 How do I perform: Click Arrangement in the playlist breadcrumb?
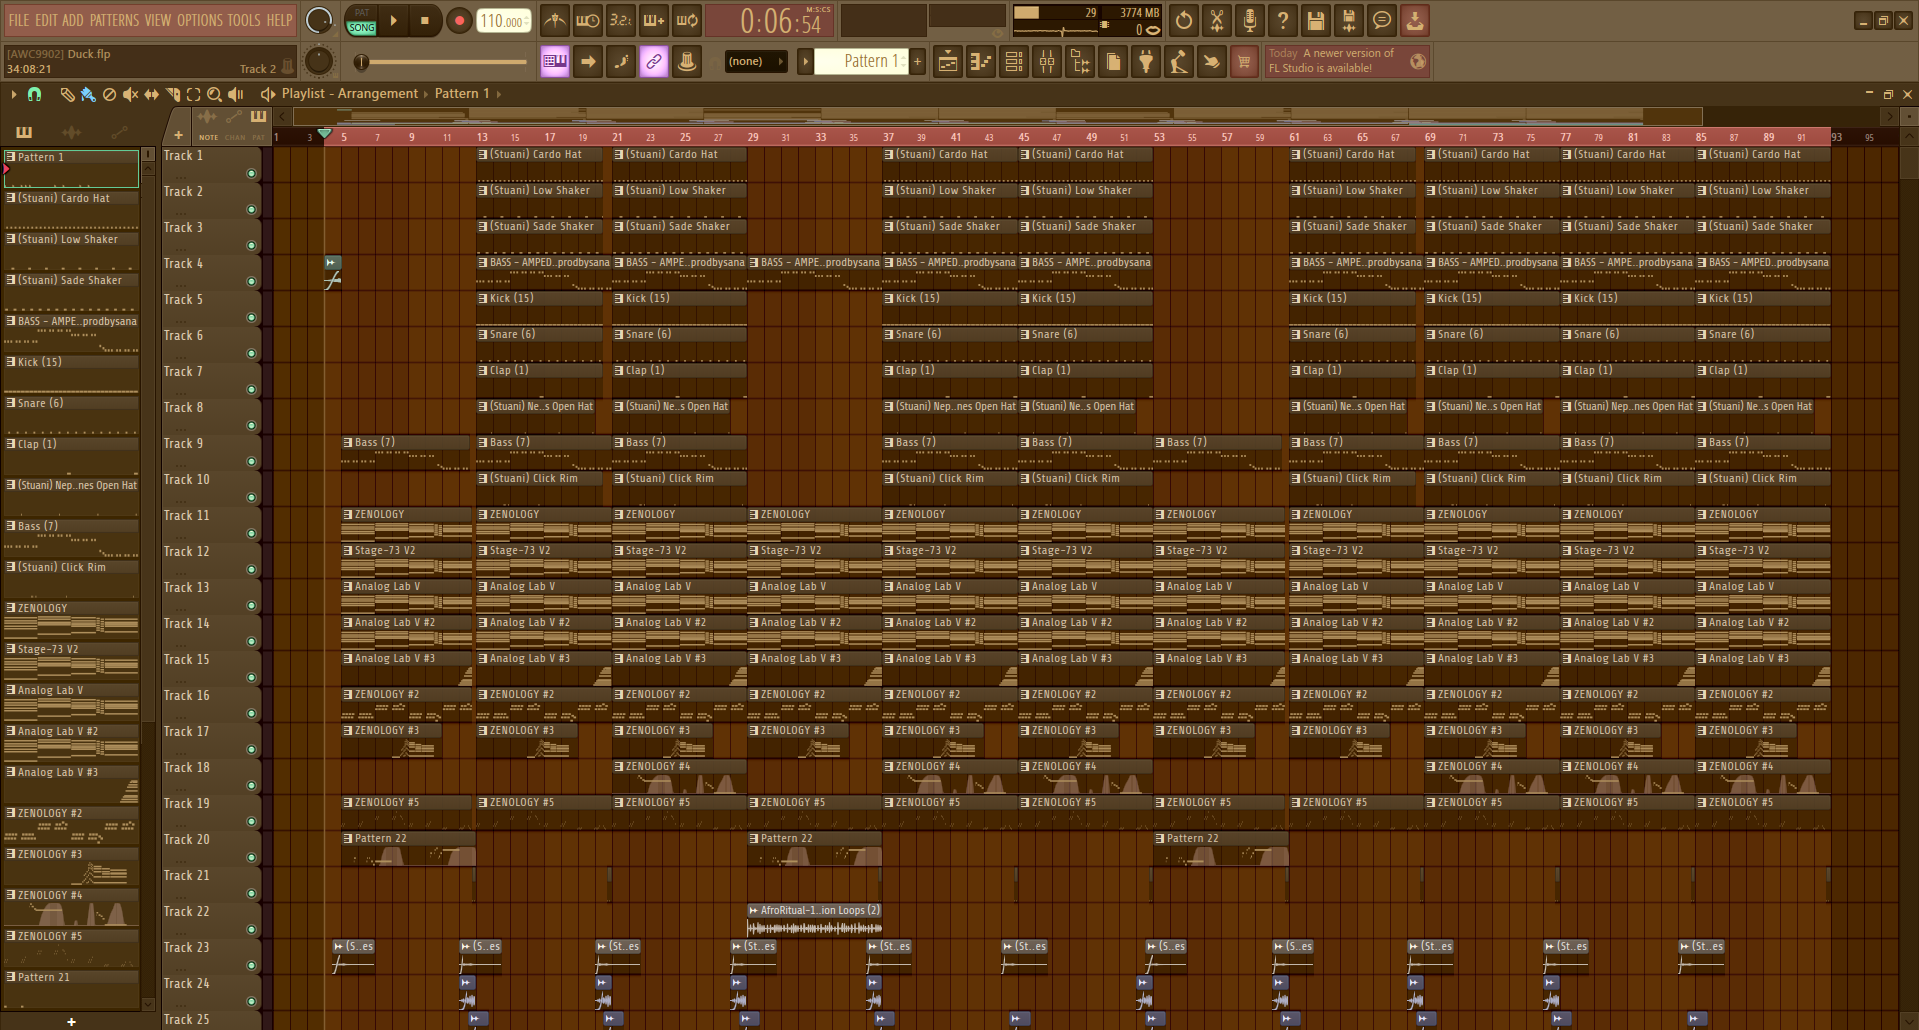click(378, 94)
